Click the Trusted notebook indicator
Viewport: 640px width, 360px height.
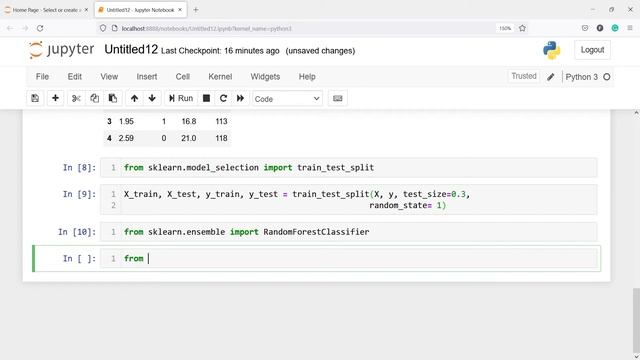point(524,76)
